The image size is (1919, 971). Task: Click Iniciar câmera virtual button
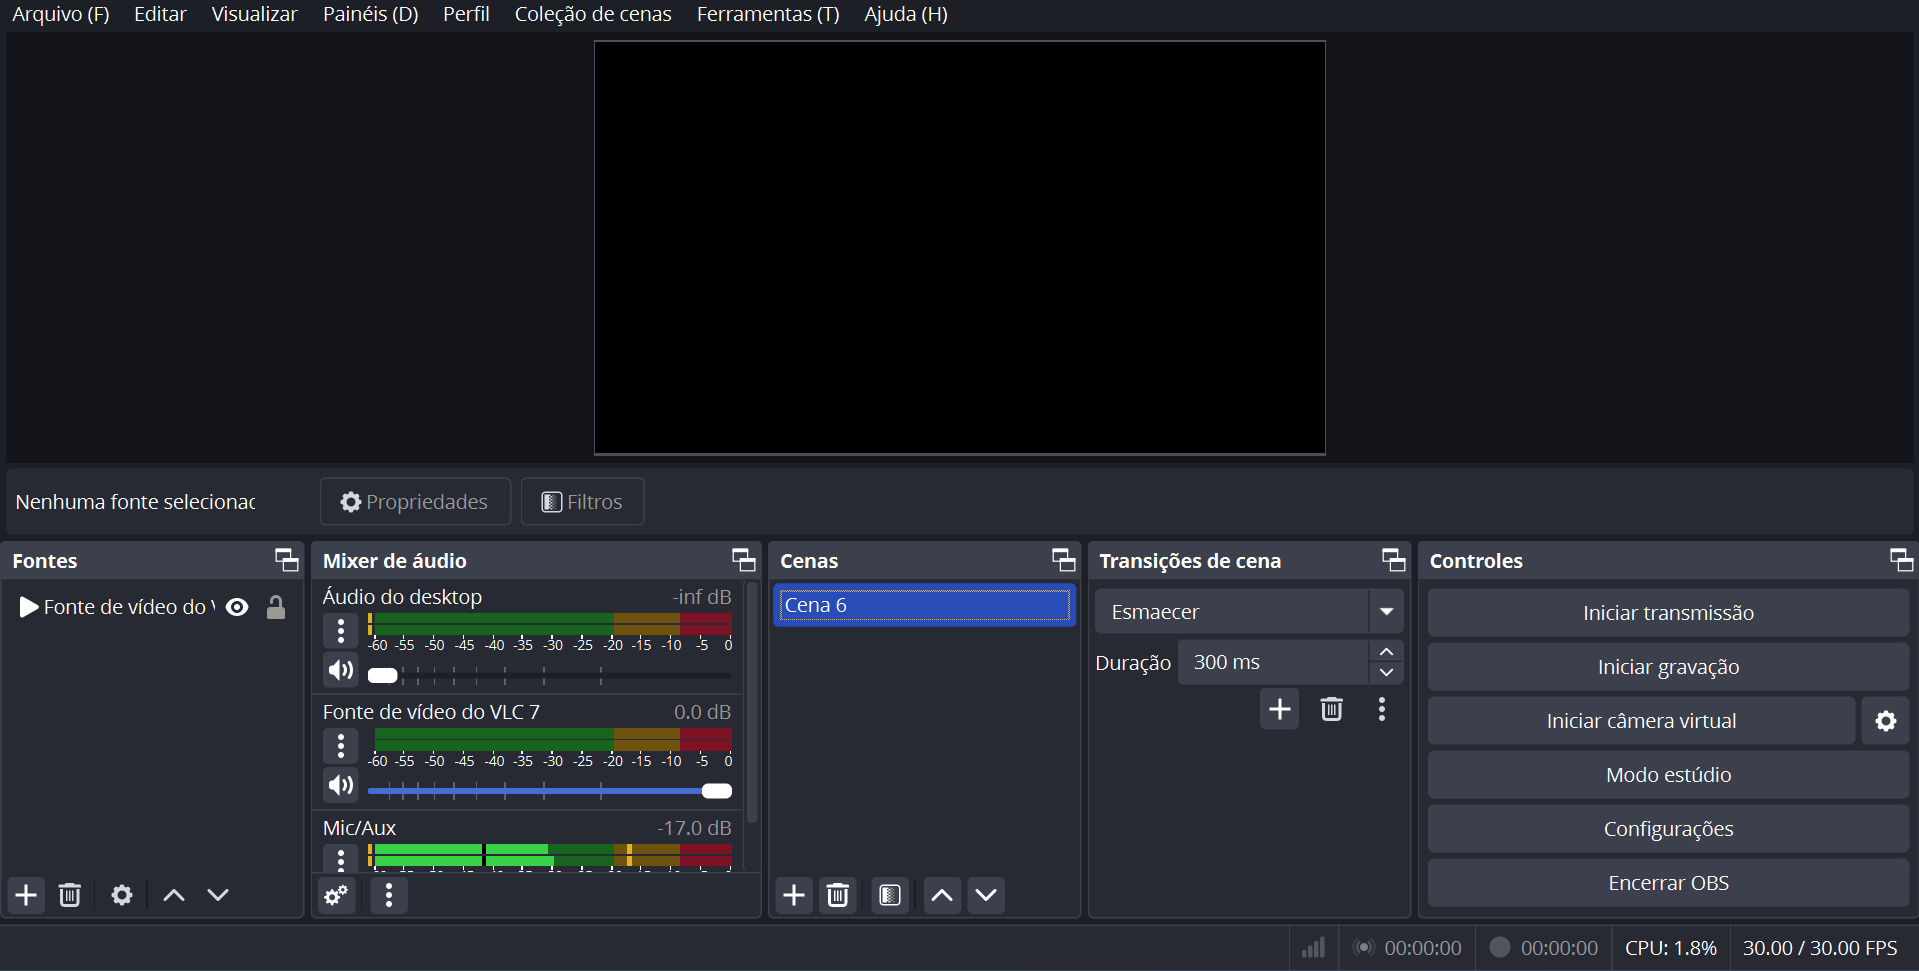[x=1641, y=721]
